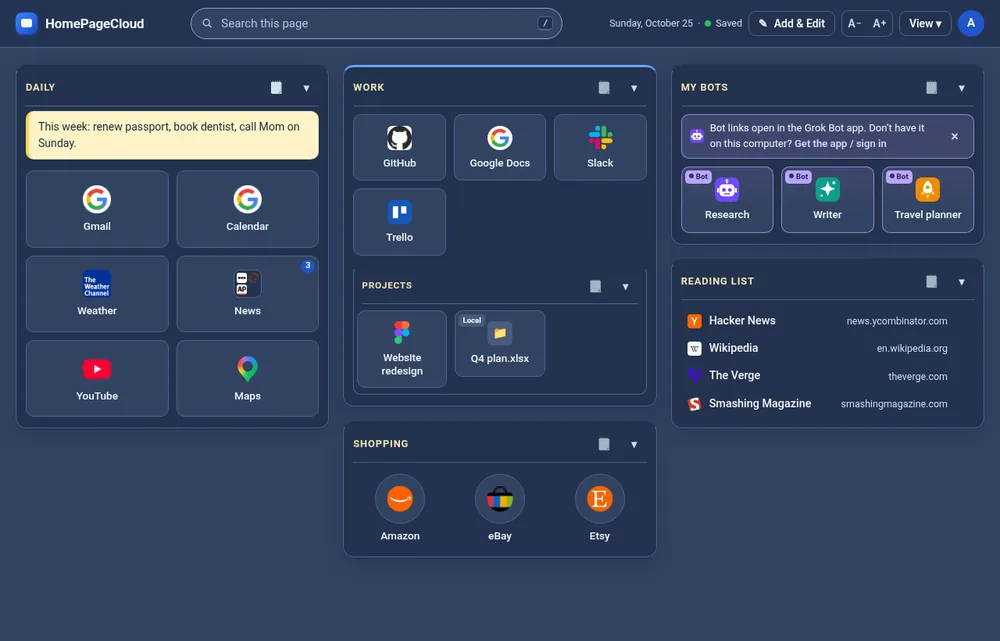
Task: Launch the YouTube tile
Action: tap(97, 378)
